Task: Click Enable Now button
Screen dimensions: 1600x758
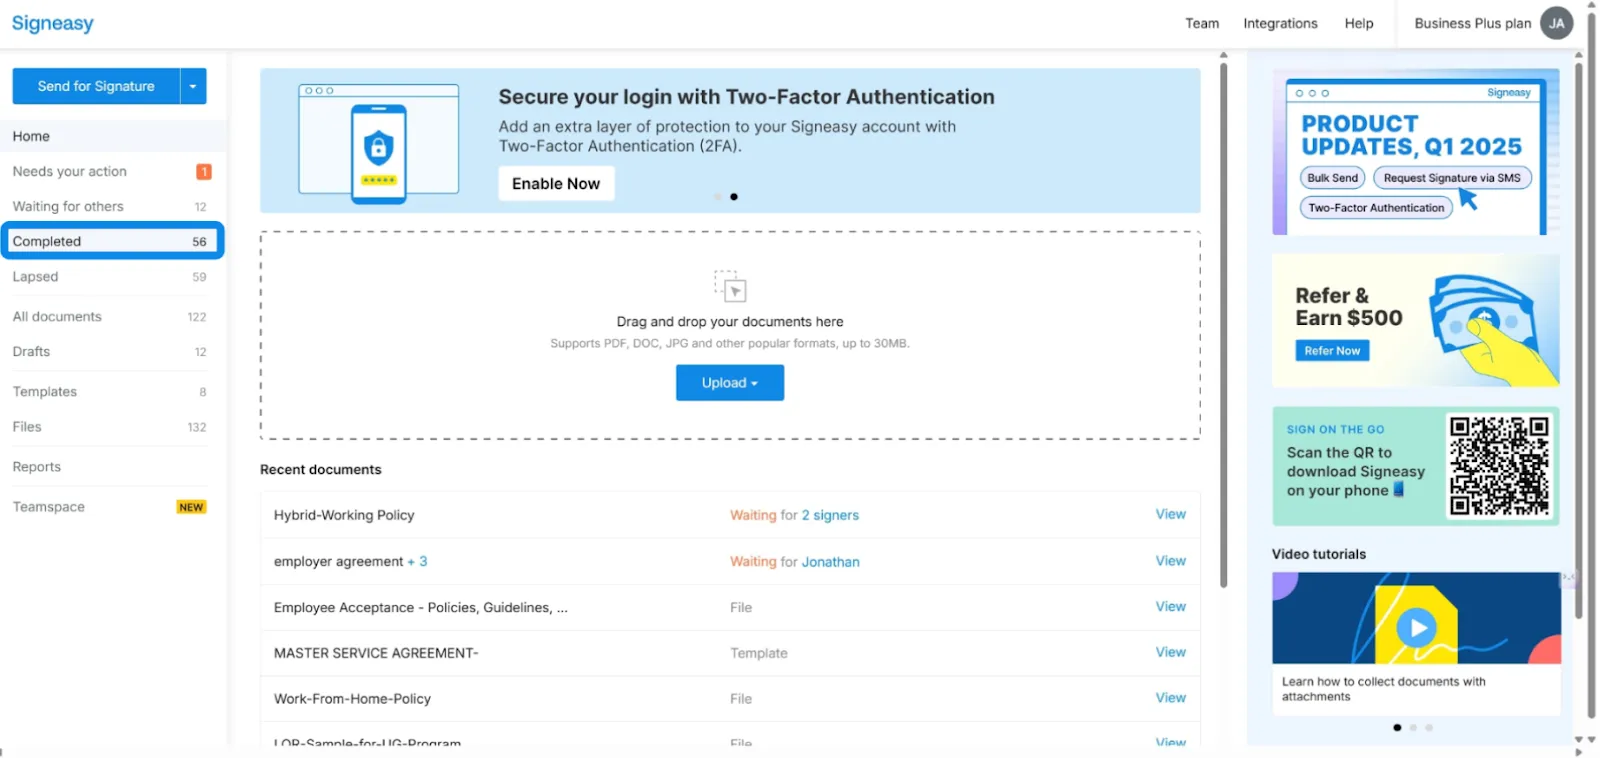Action: 556,184
